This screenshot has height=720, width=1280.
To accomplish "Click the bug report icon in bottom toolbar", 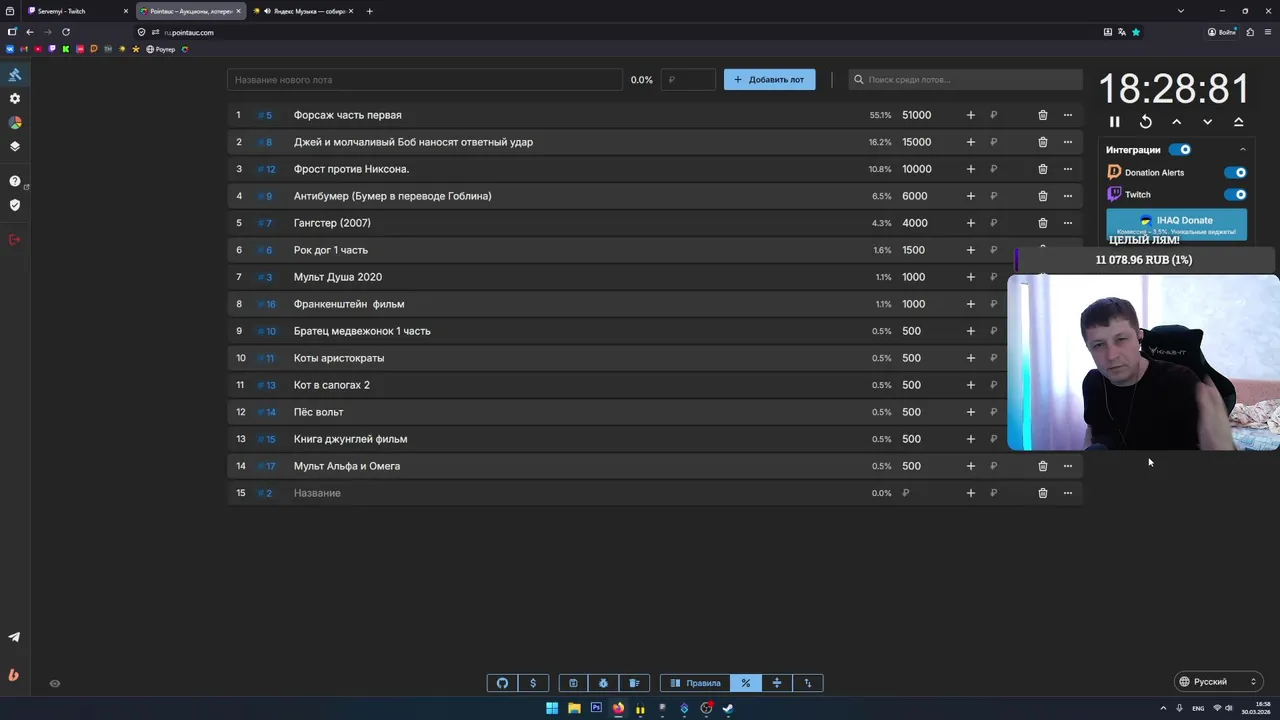I will pos(604,683).
